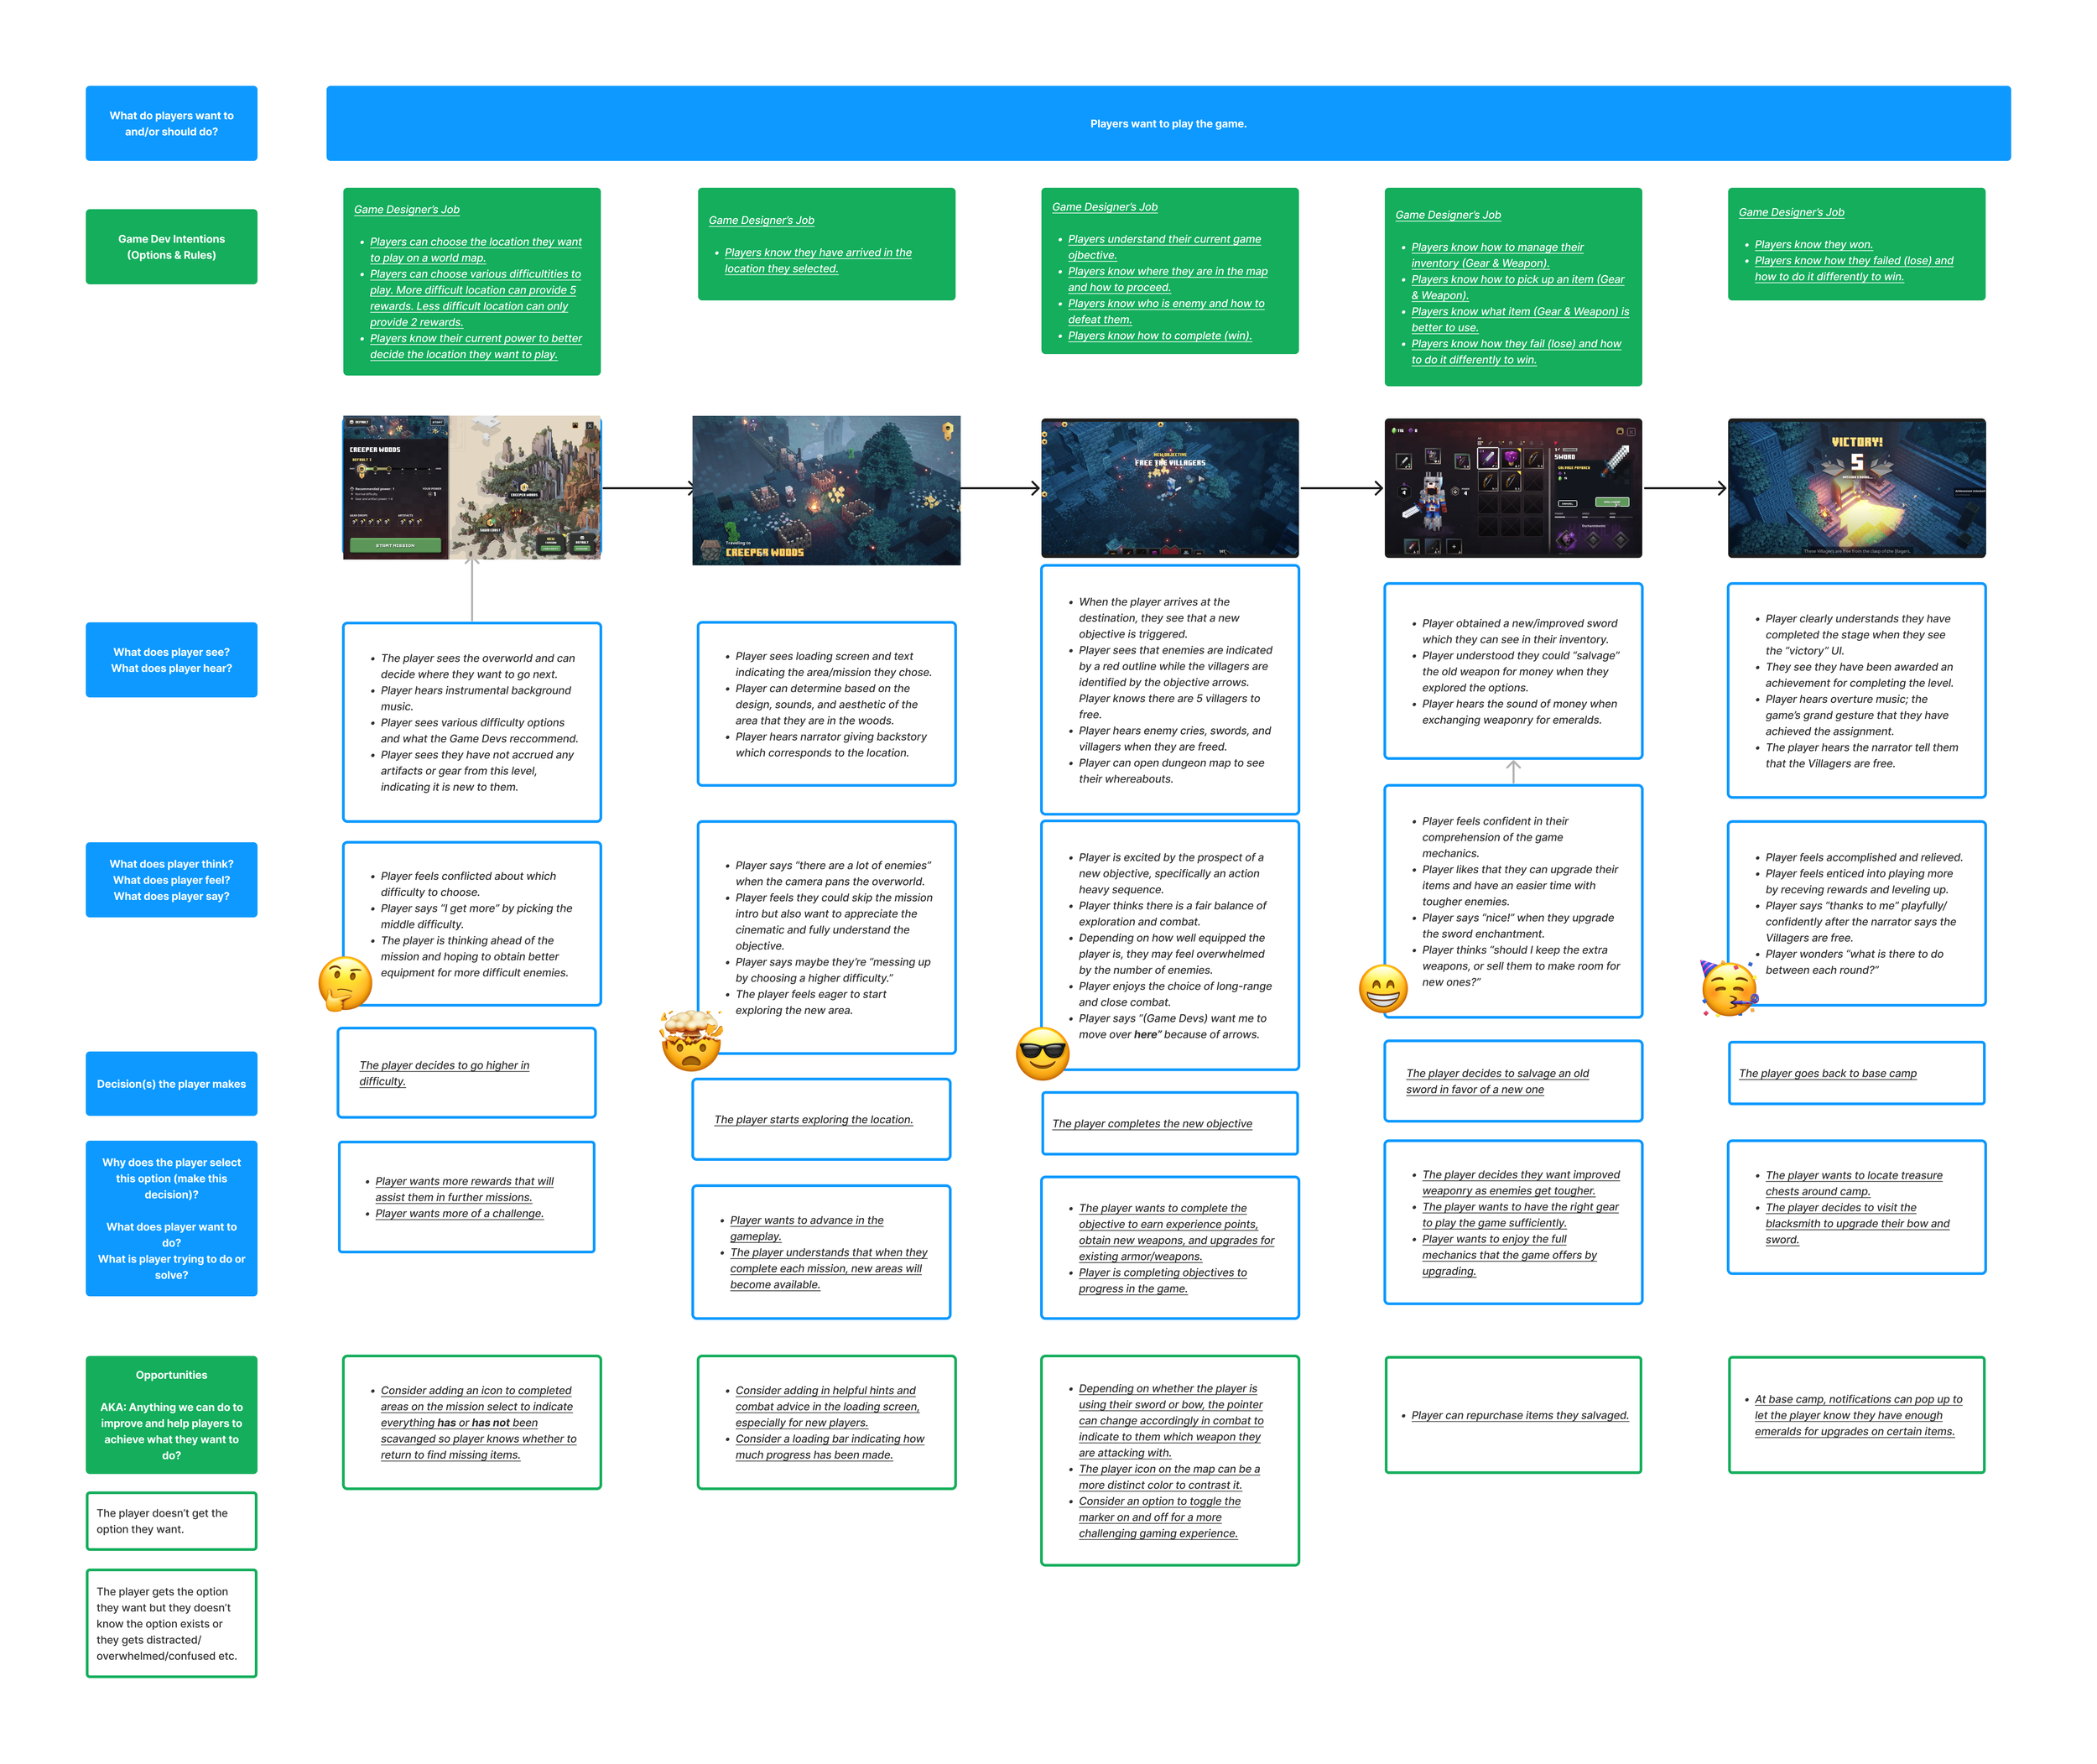Image resolution: width=2097 pixels, height=1764 pixels.
Task: Click 'Player can repurchase items they salvaged' note
Action: point(1519,1415)
